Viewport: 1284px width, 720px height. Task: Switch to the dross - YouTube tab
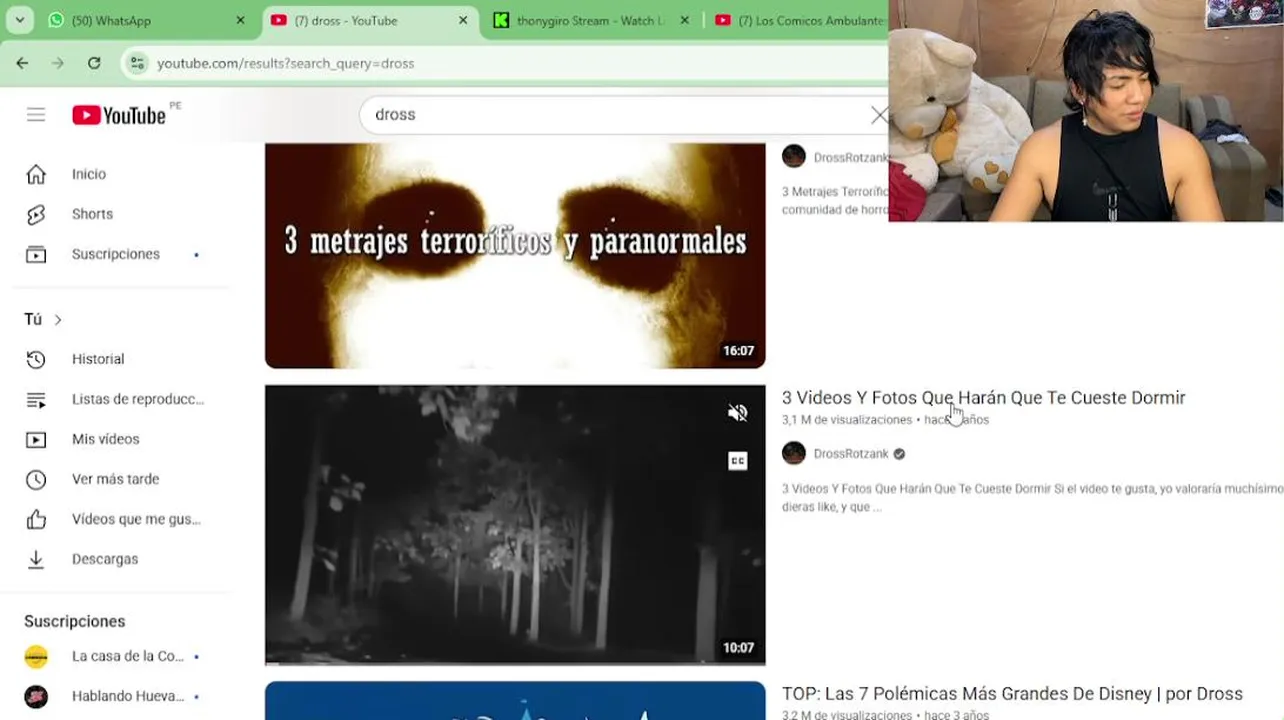tap(372, 20)
